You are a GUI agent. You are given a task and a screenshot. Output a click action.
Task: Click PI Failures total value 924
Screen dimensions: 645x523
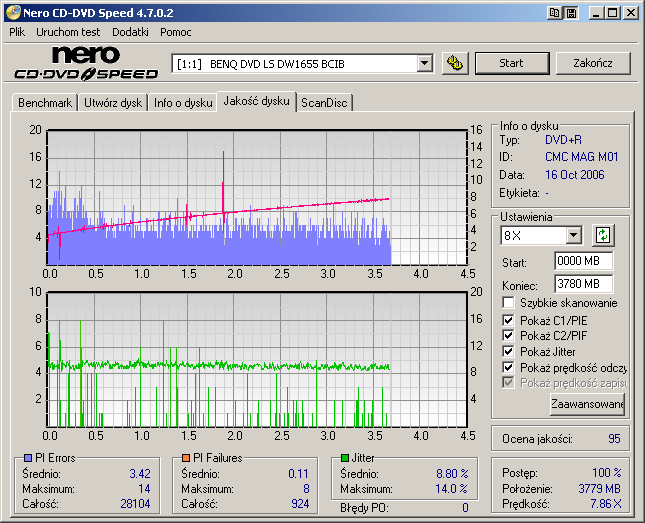[x=300, y=504]
